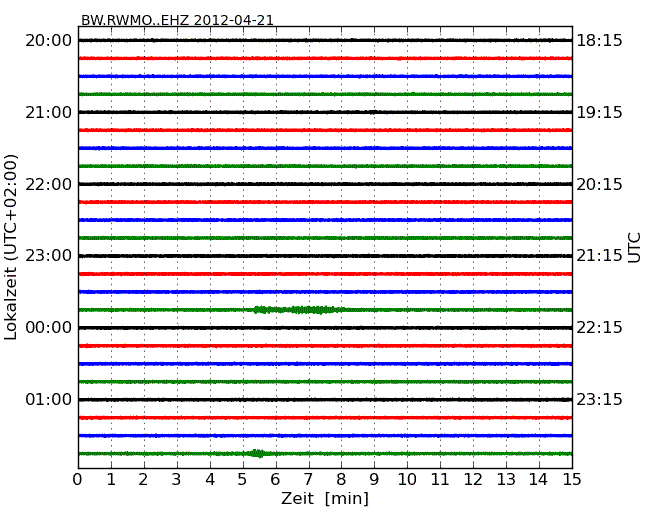Click the 3 minute tick label
Viewport: 650px width, 520px height.
click(x=177, y=479)
